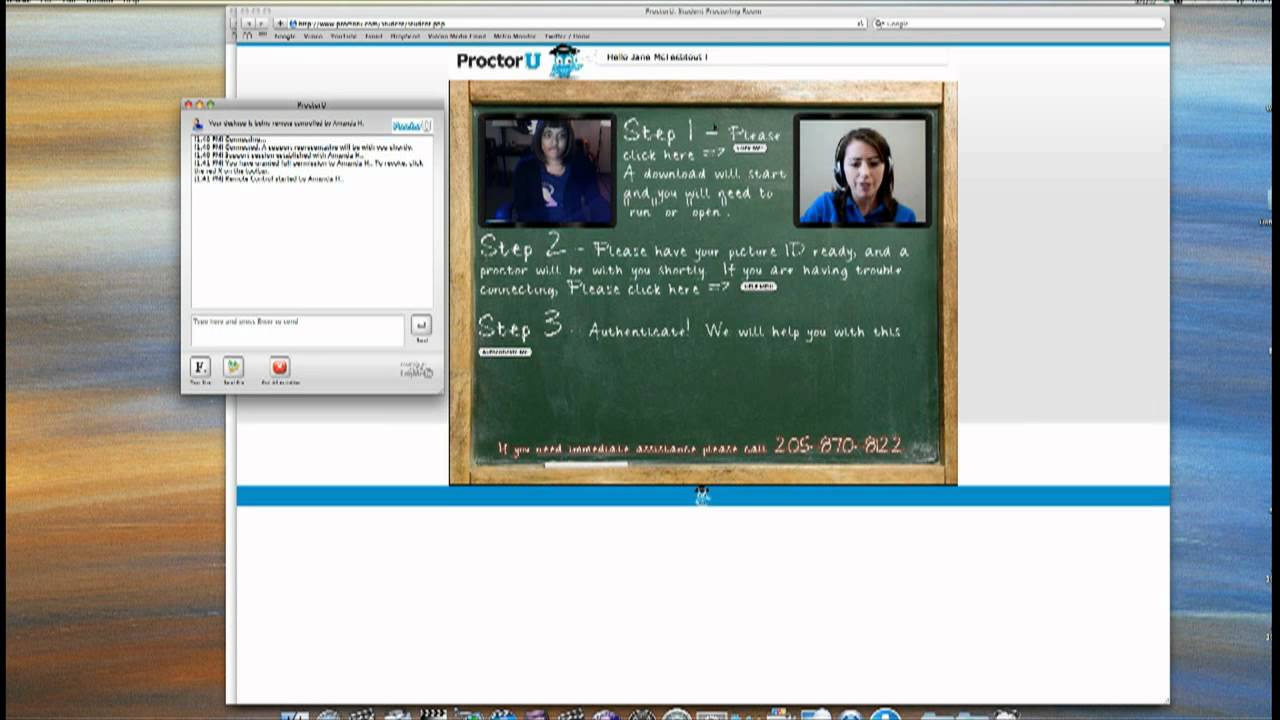Screen dimensions: 1280x720
Task: Click the user avatar icon in chat header
Action: (198, 124)
